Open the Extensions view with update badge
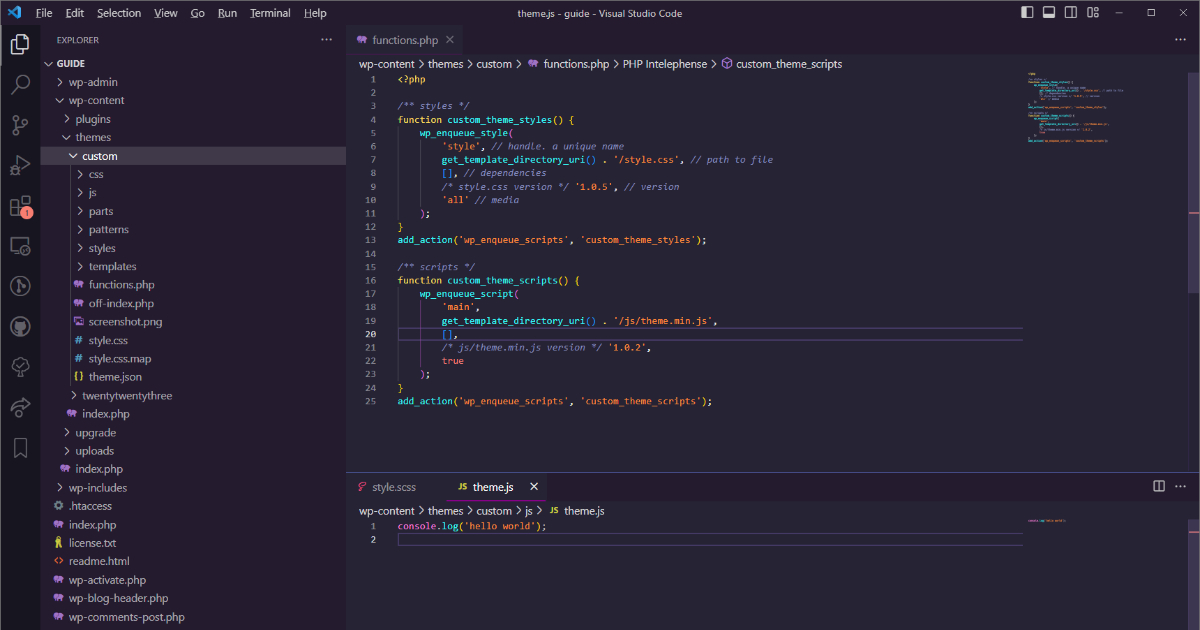 (20, 206)
